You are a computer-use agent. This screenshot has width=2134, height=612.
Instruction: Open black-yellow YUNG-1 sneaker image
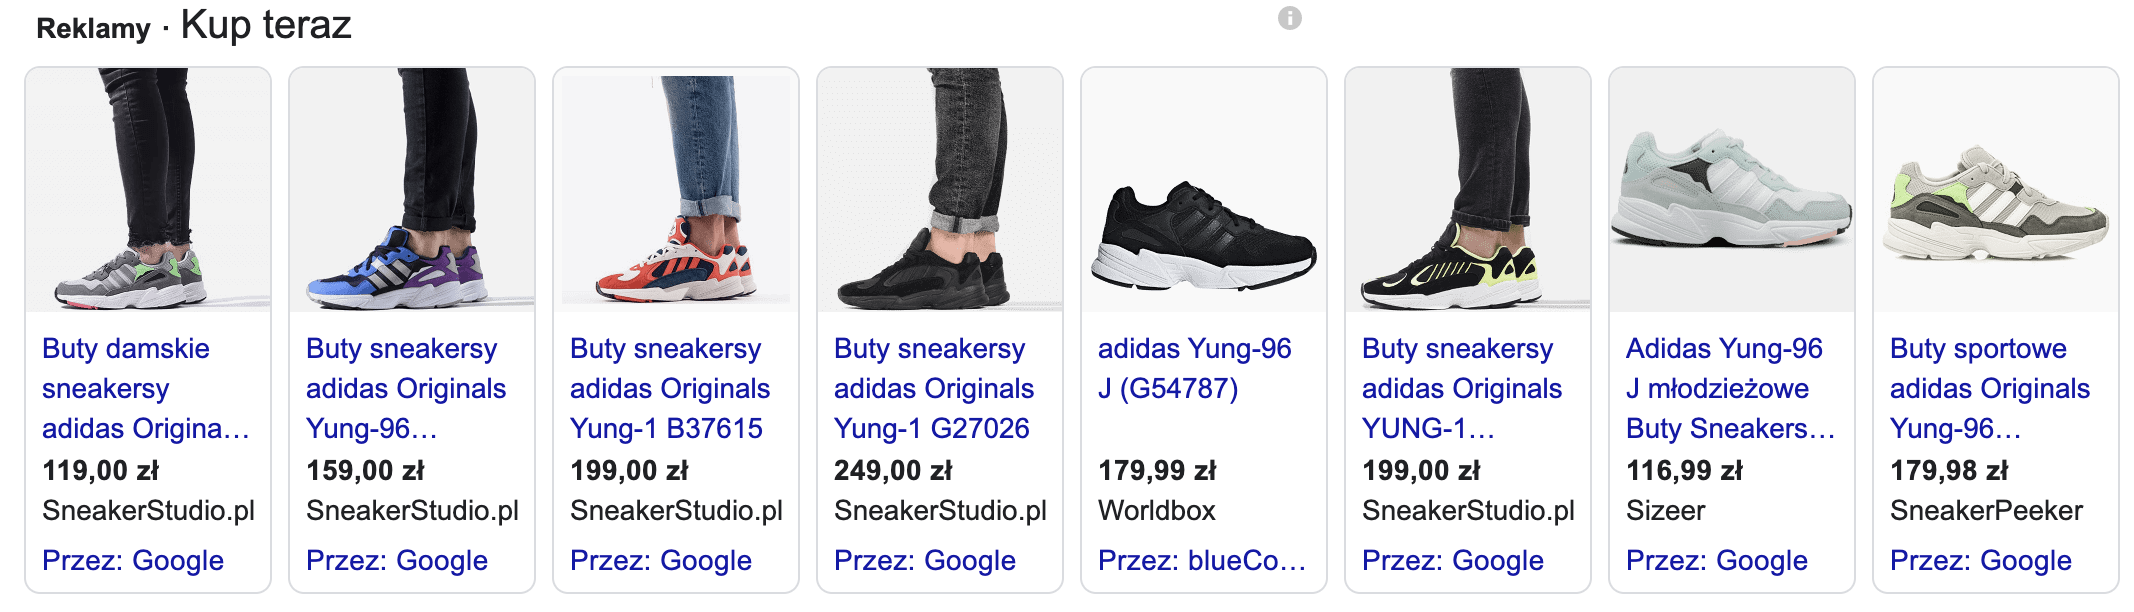click(1468, 190)
